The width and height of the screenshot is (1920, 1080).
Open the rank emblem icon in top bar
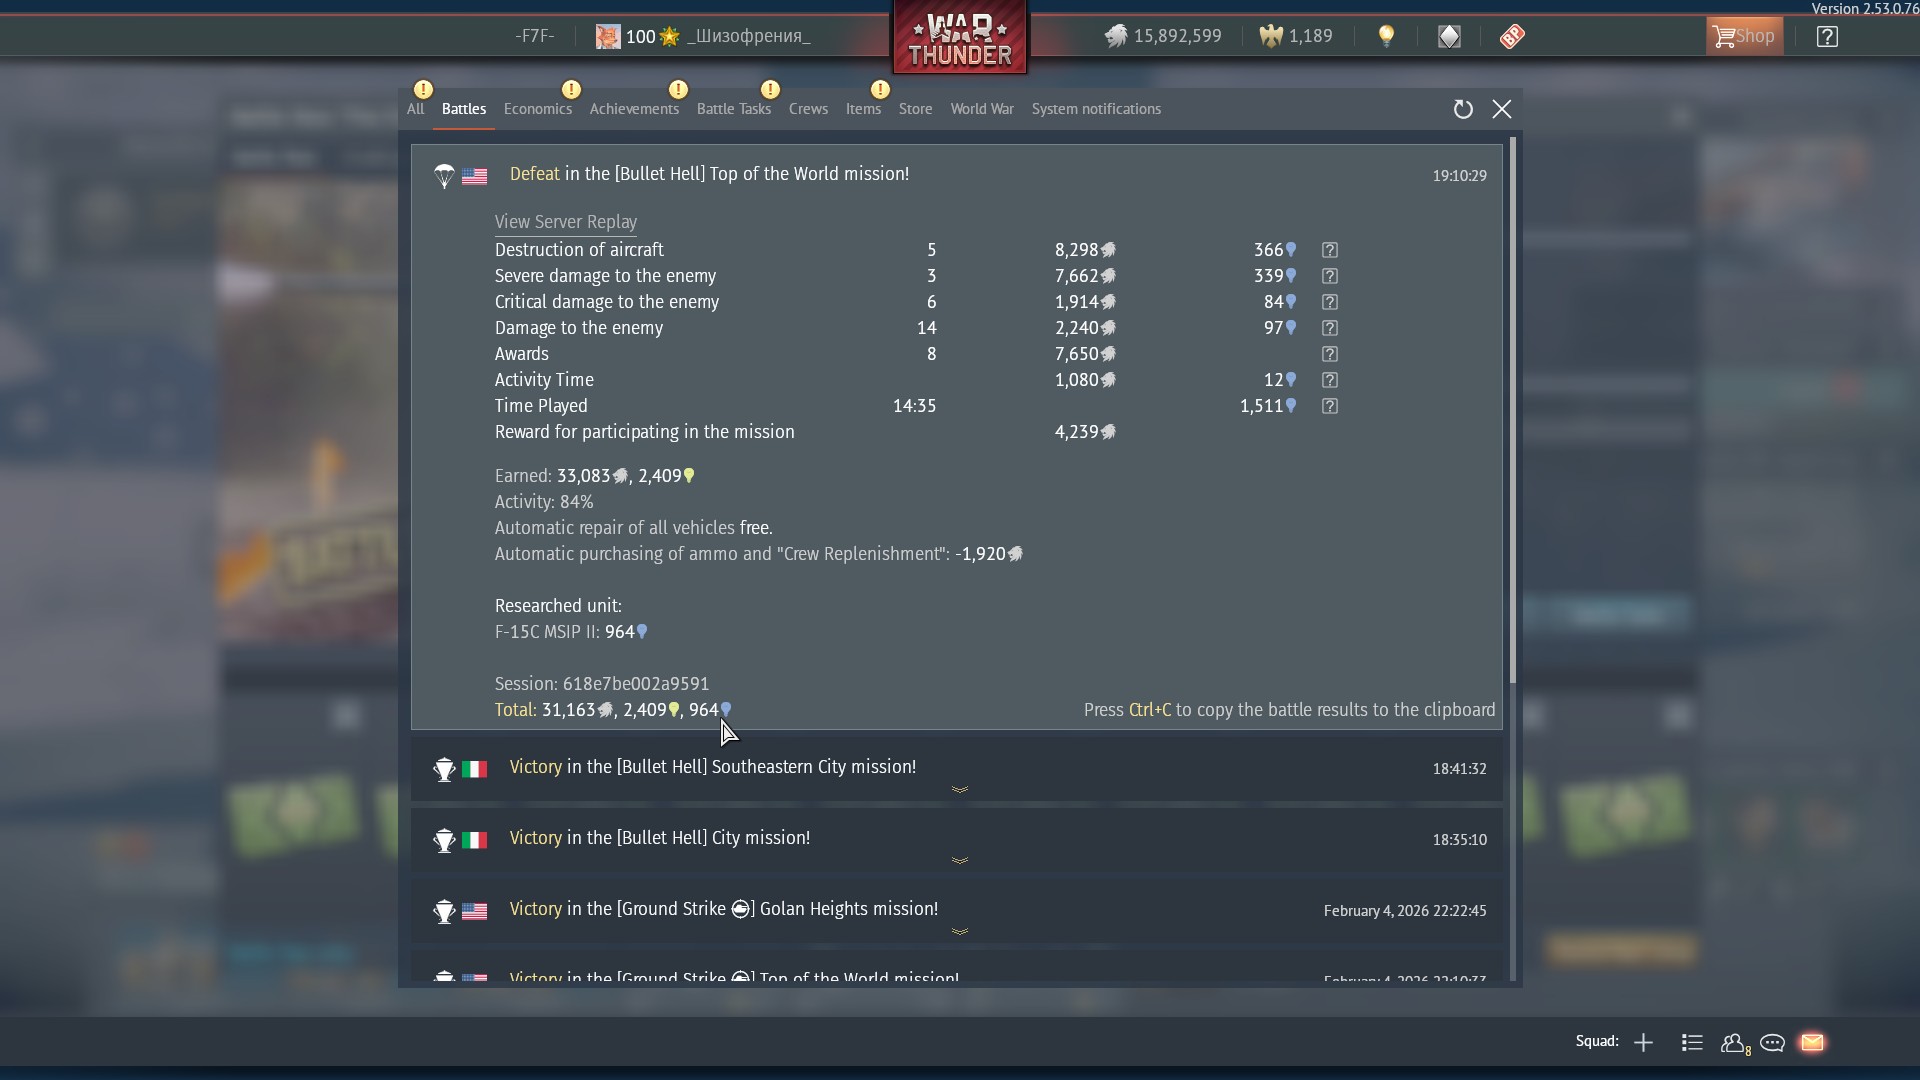pos(1449,37)
